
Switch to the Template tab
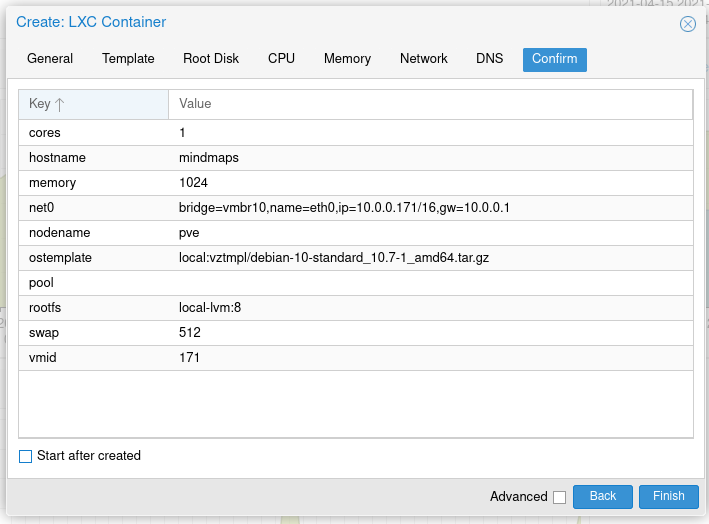tap(128, 59)
